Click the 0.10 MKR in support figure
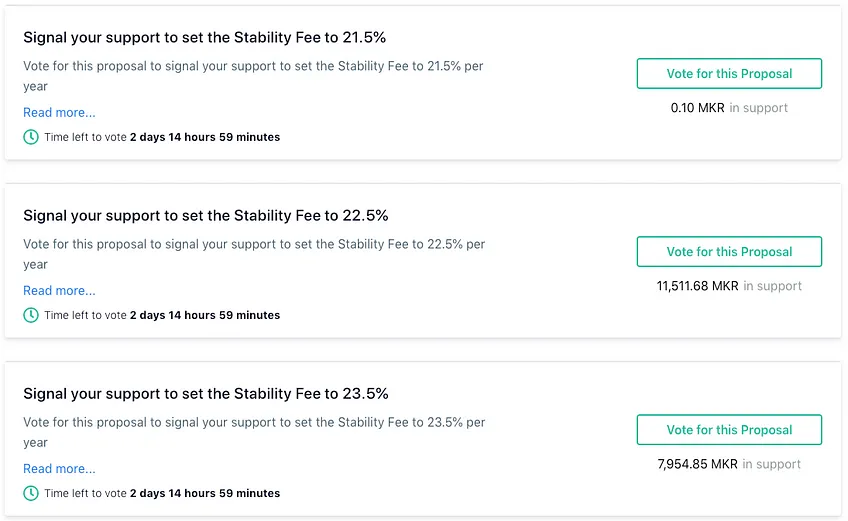 point(729,108)
